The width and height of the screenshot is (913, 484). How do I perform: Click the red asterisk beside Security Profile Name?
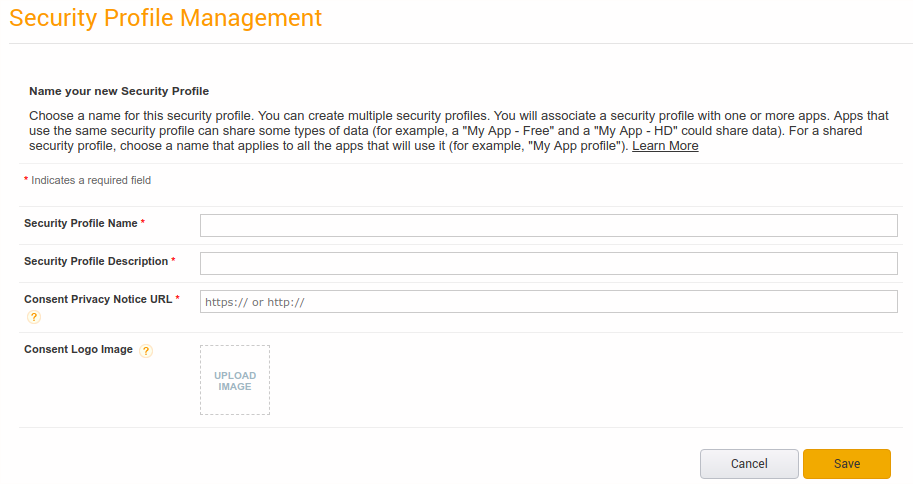(x=143, y=223)
